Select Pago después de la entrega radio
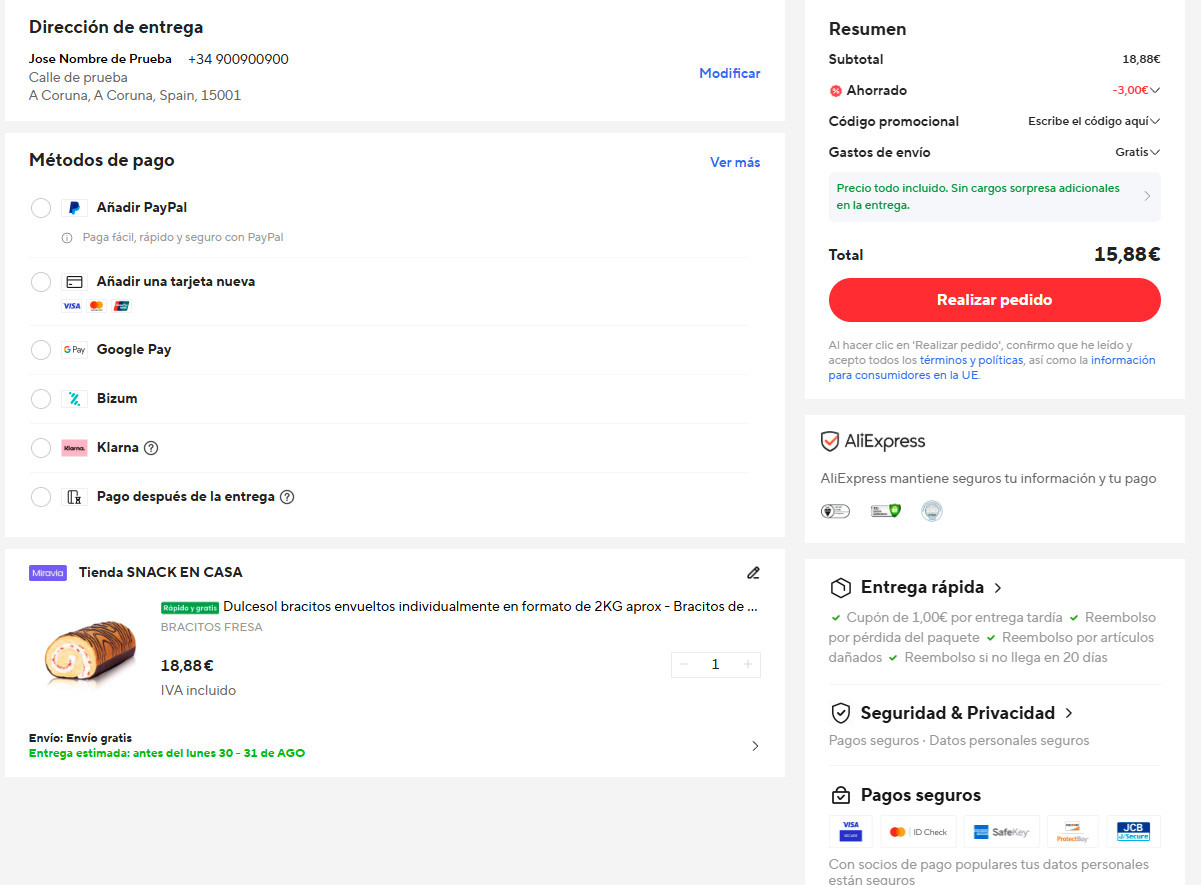The height and width of the screenshot is (885, 1201). (41, 497)
